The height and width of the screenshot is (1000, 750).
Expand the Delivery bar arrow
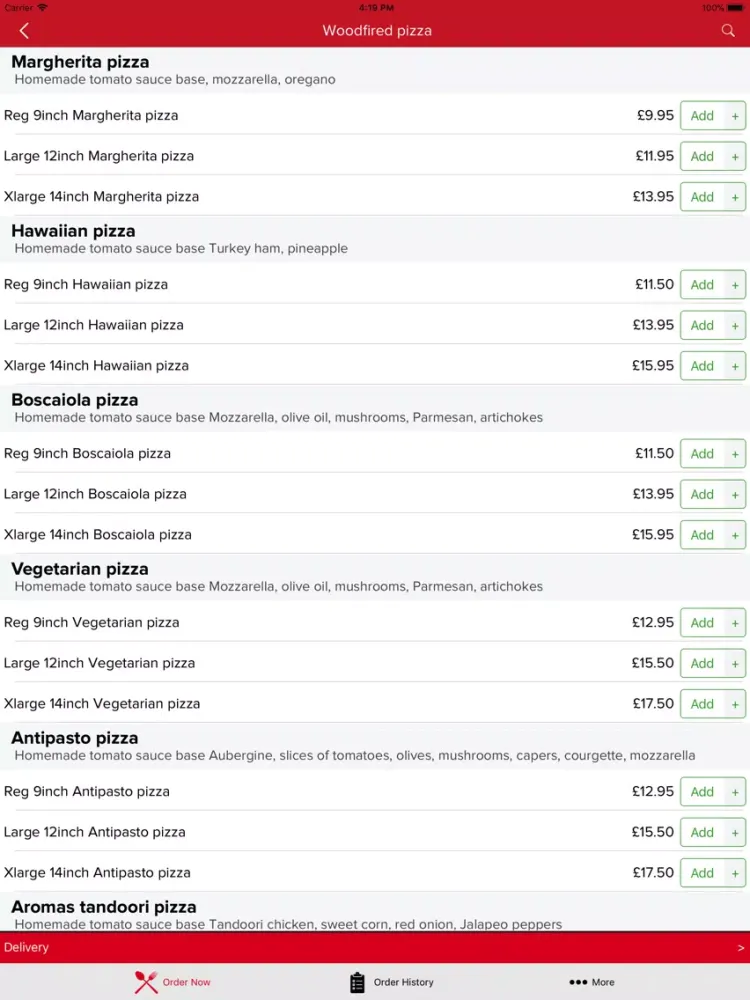click(x=740, y=948)
